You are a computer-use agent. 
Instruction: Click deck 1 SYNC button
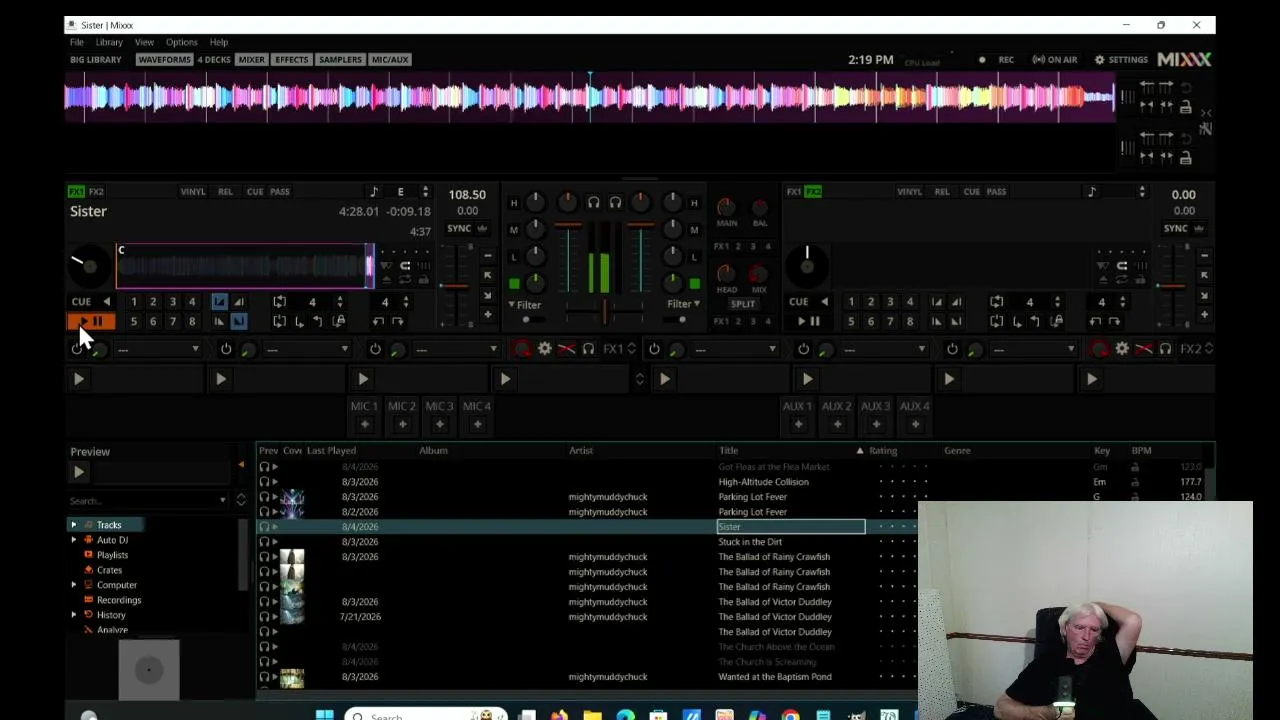pos(459,228)
